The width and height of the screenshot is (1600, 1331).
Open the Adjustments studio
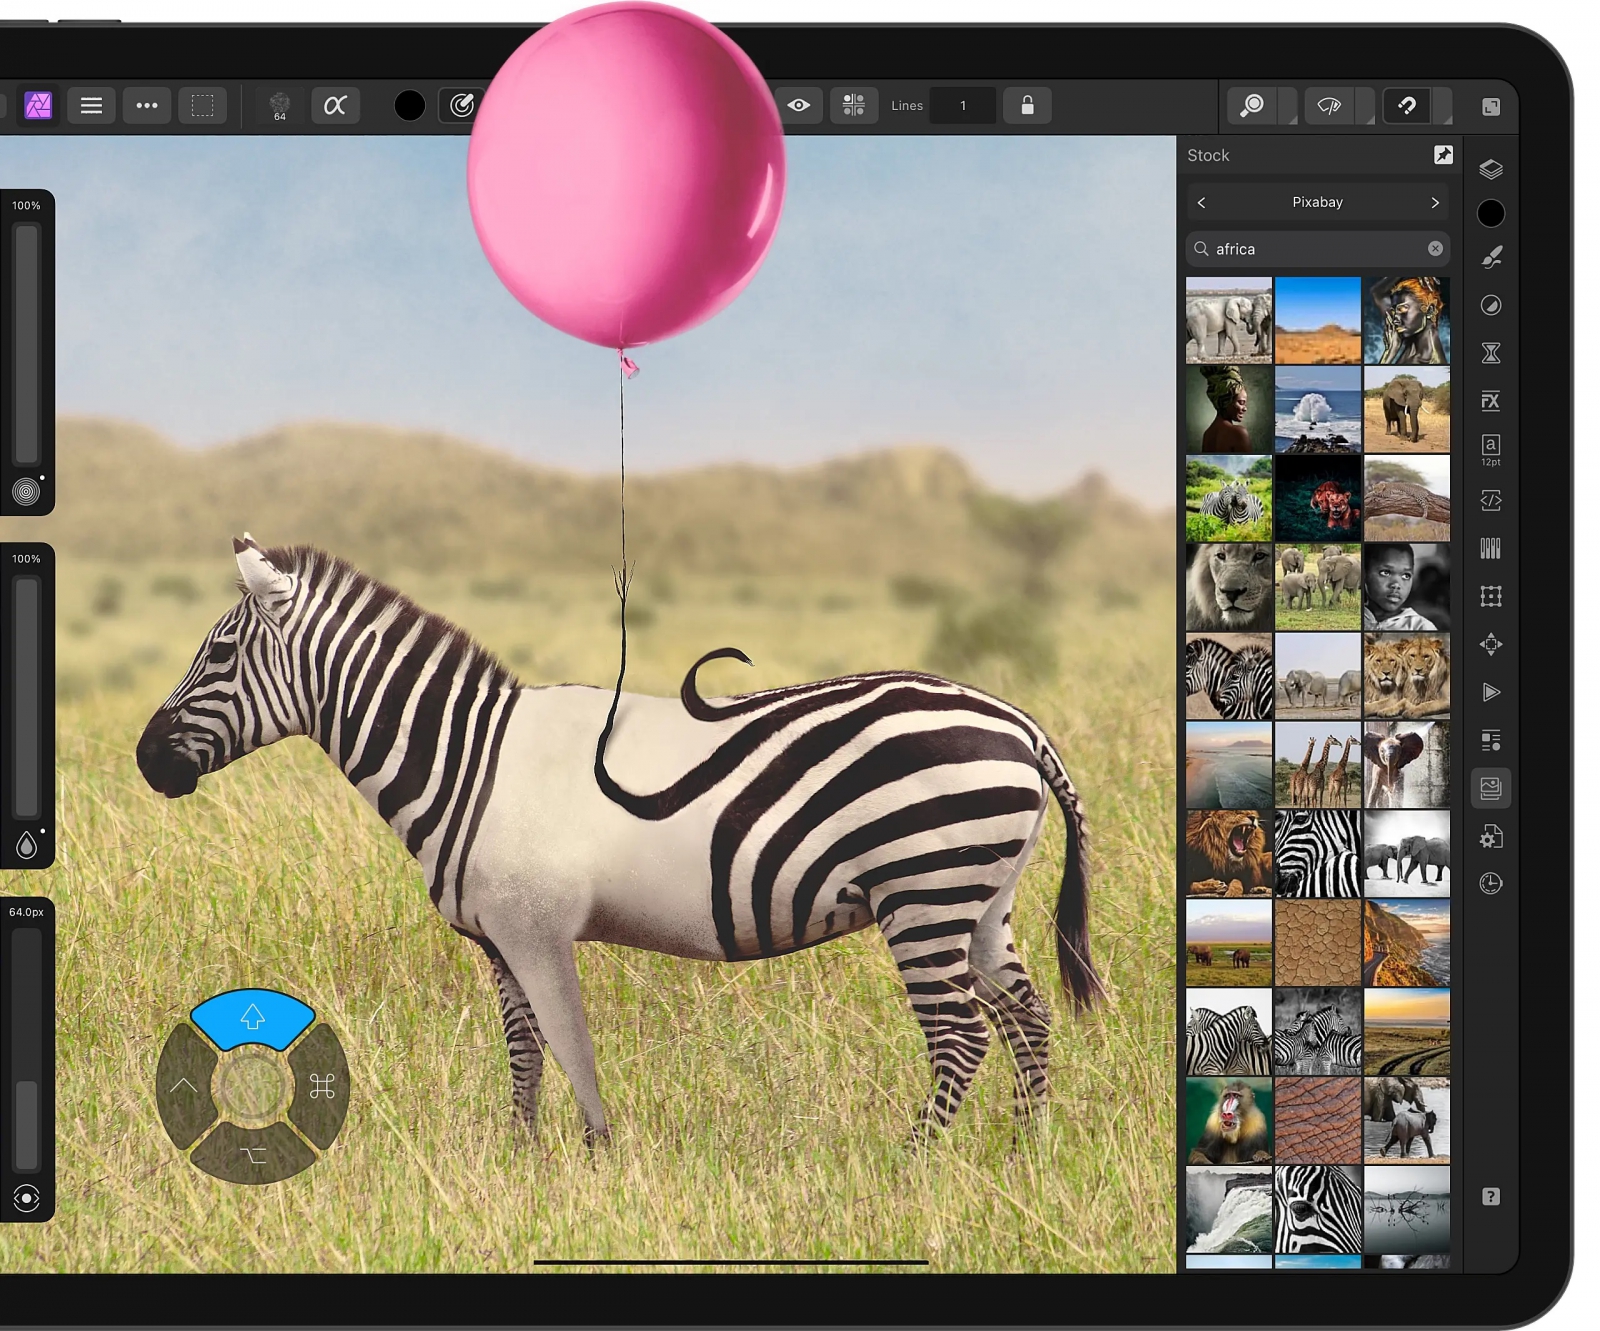(1491, 305)
